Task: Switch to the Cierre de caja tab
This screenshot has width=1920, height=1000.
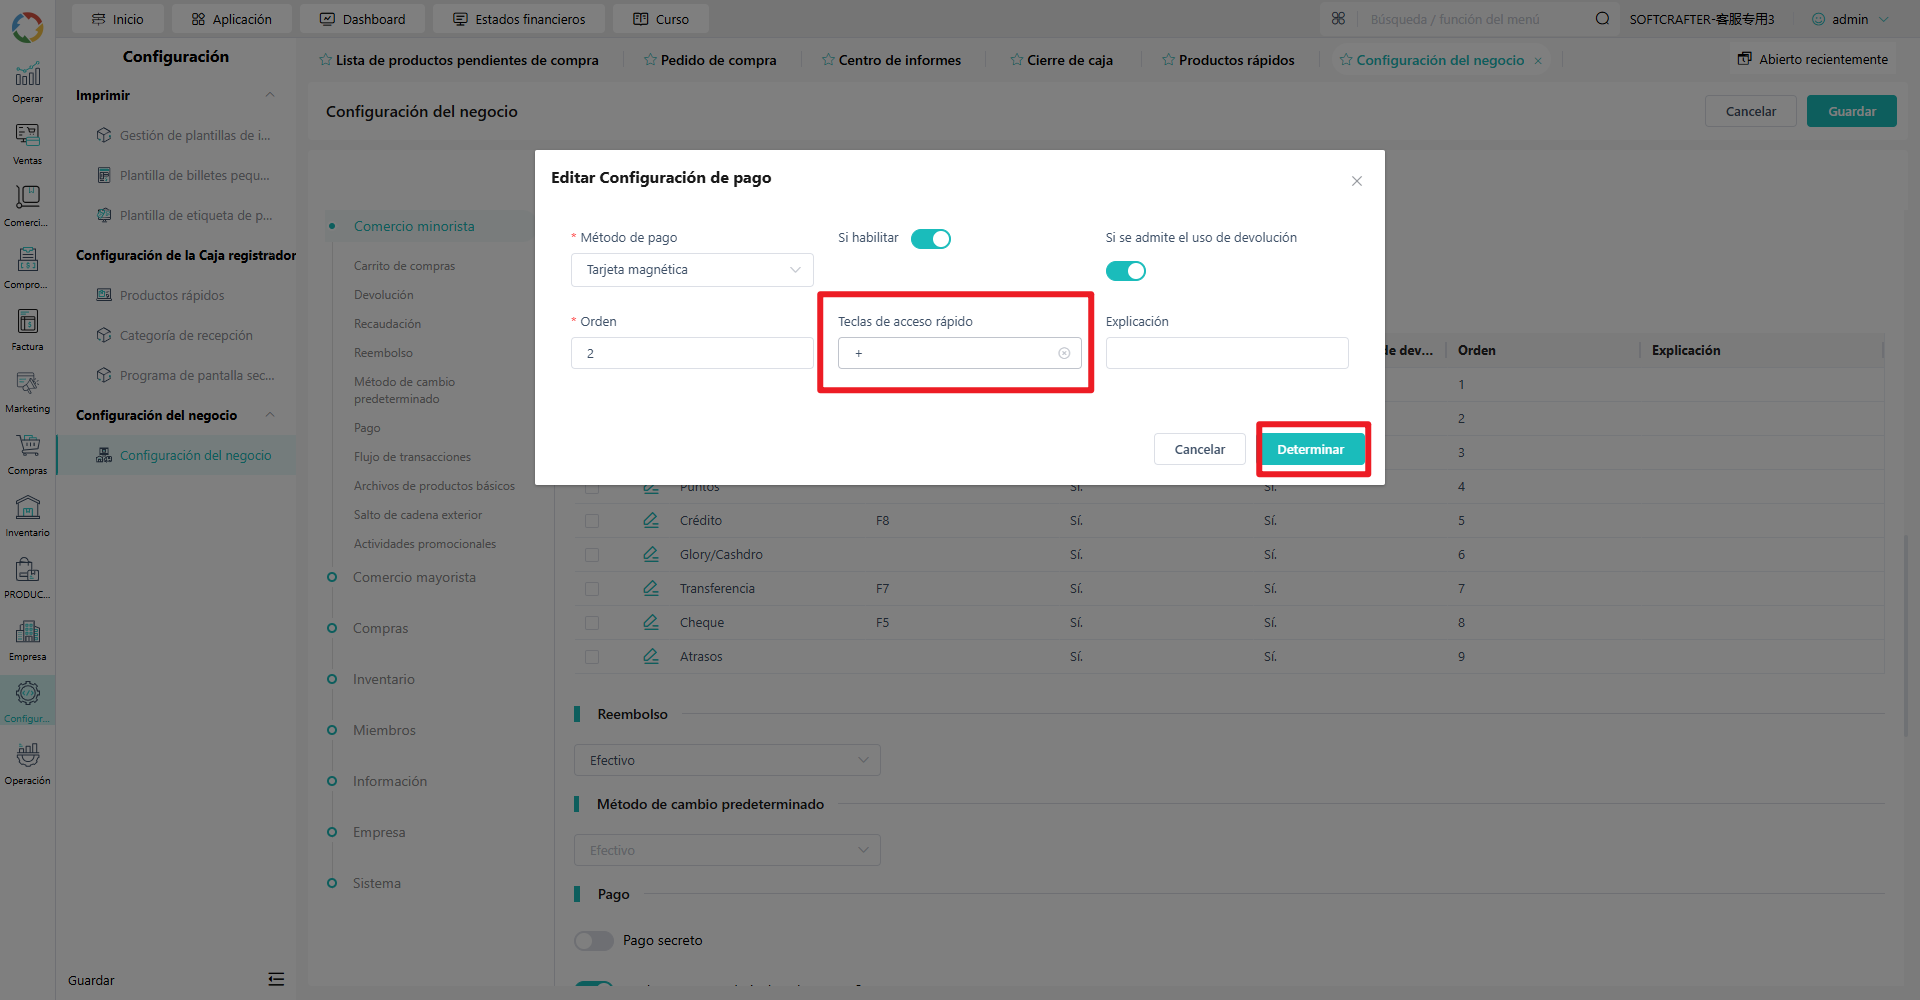Action: [1061, 60]
